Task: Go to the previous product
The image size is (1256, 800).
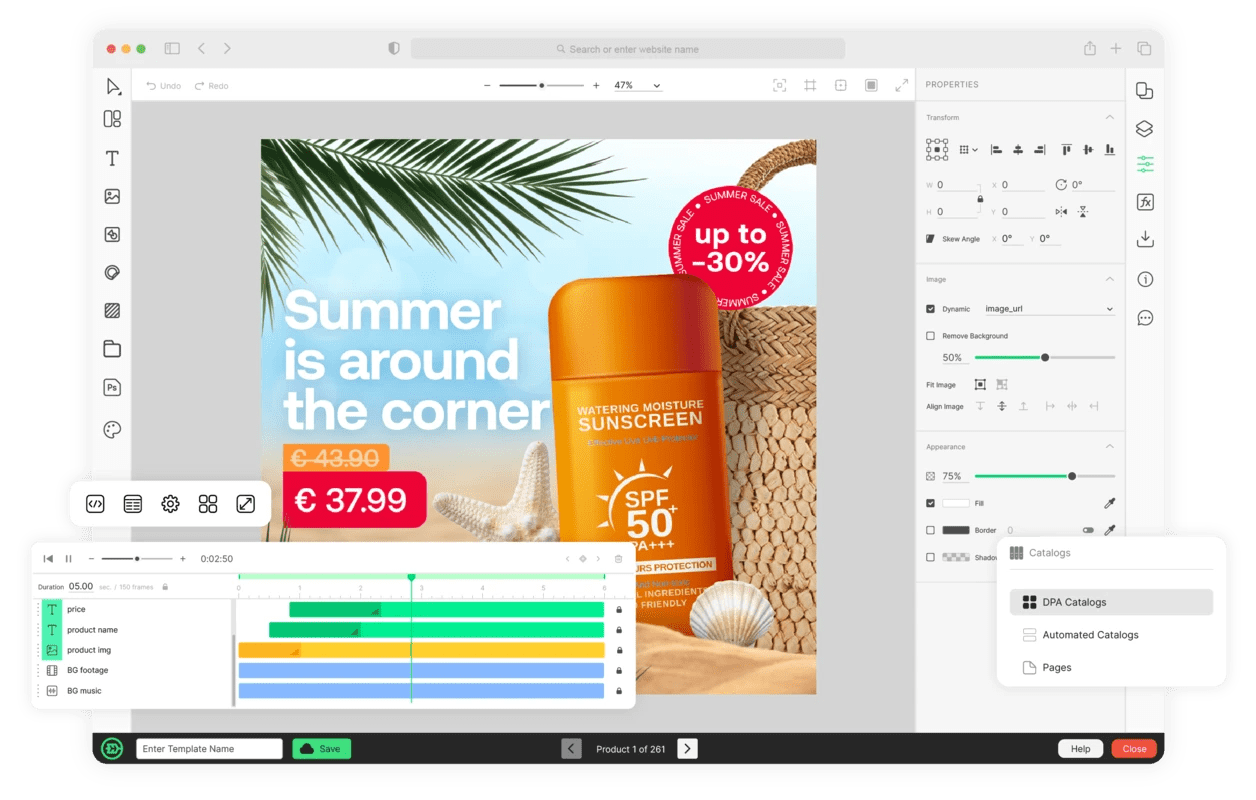Action: coord(571,749)
